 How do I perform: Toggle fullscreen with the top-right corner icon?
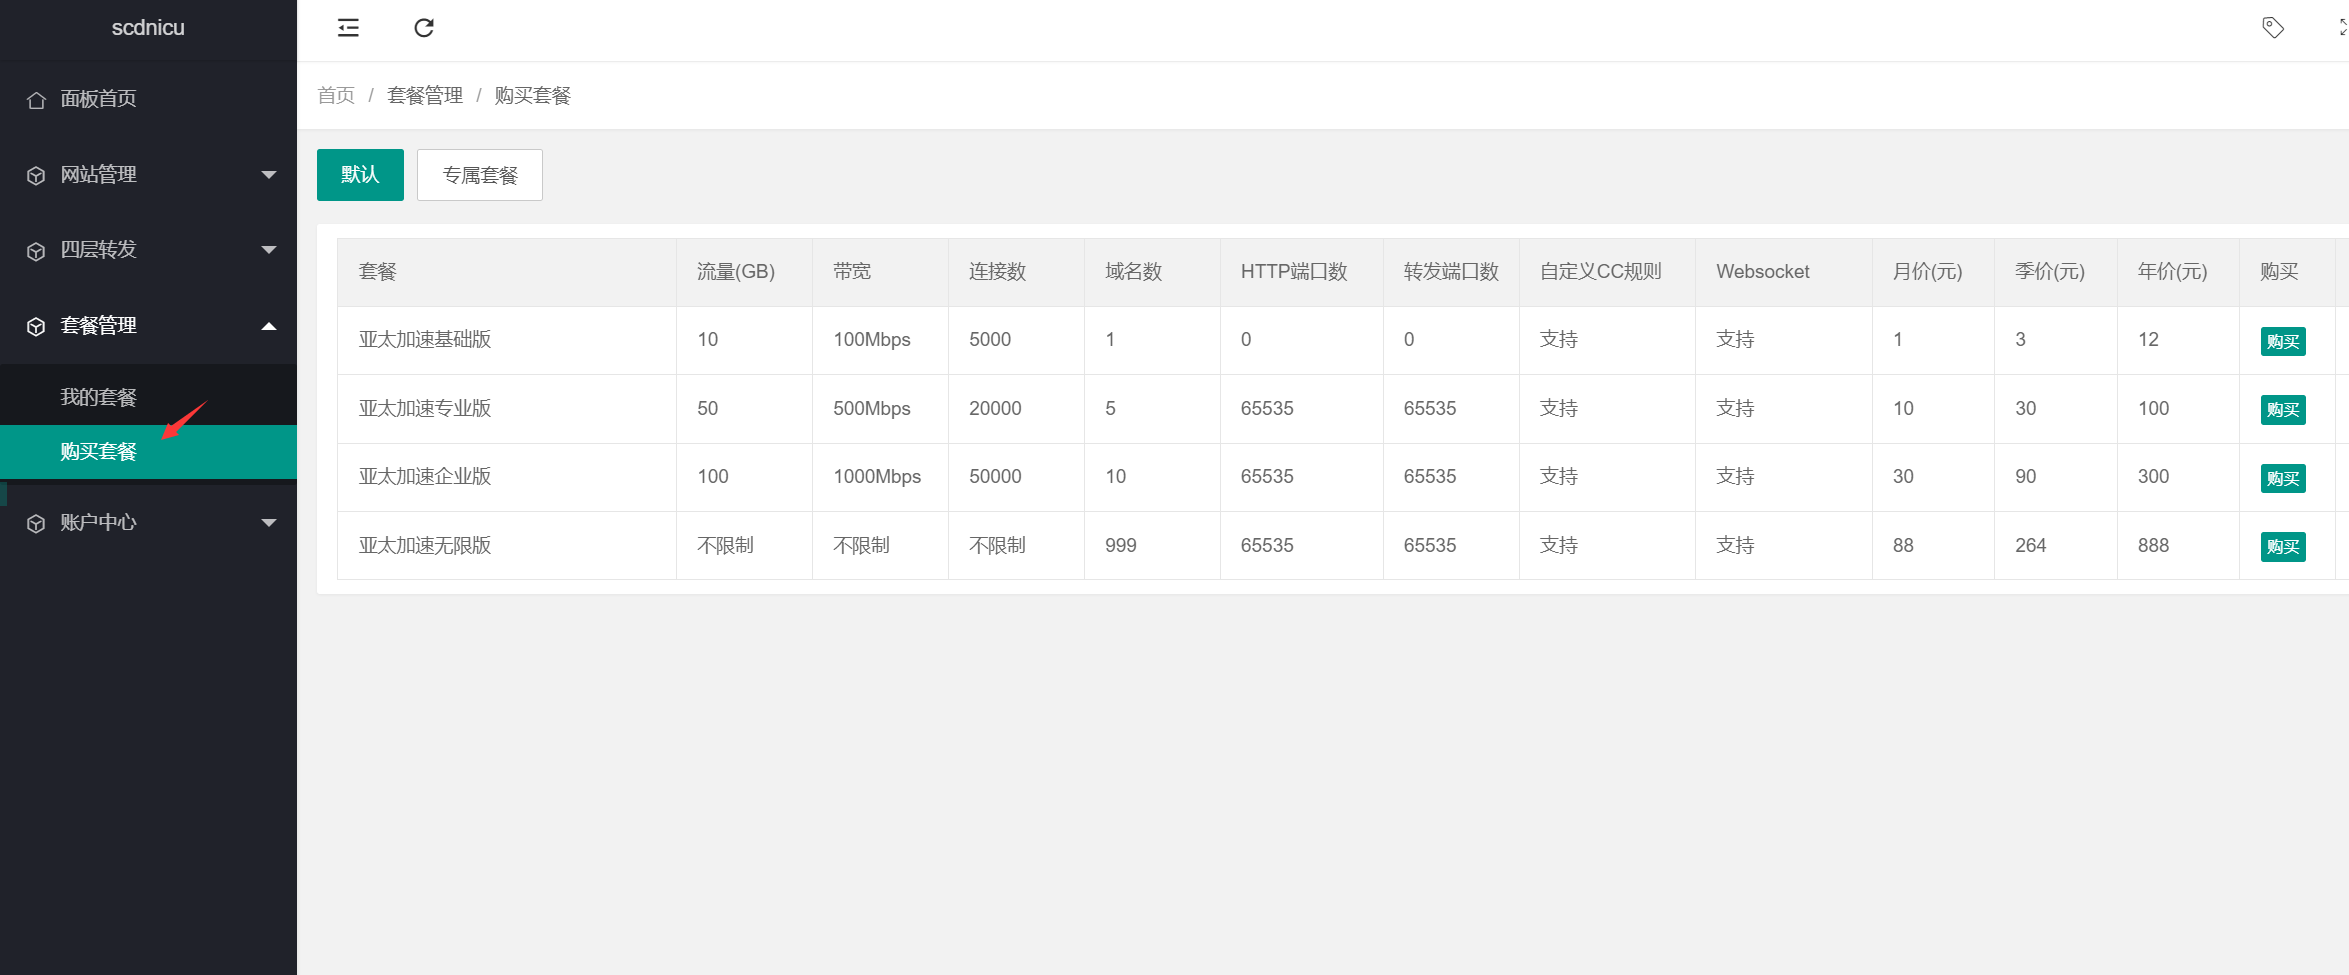pyautogui.click(x=2341, y=28)
